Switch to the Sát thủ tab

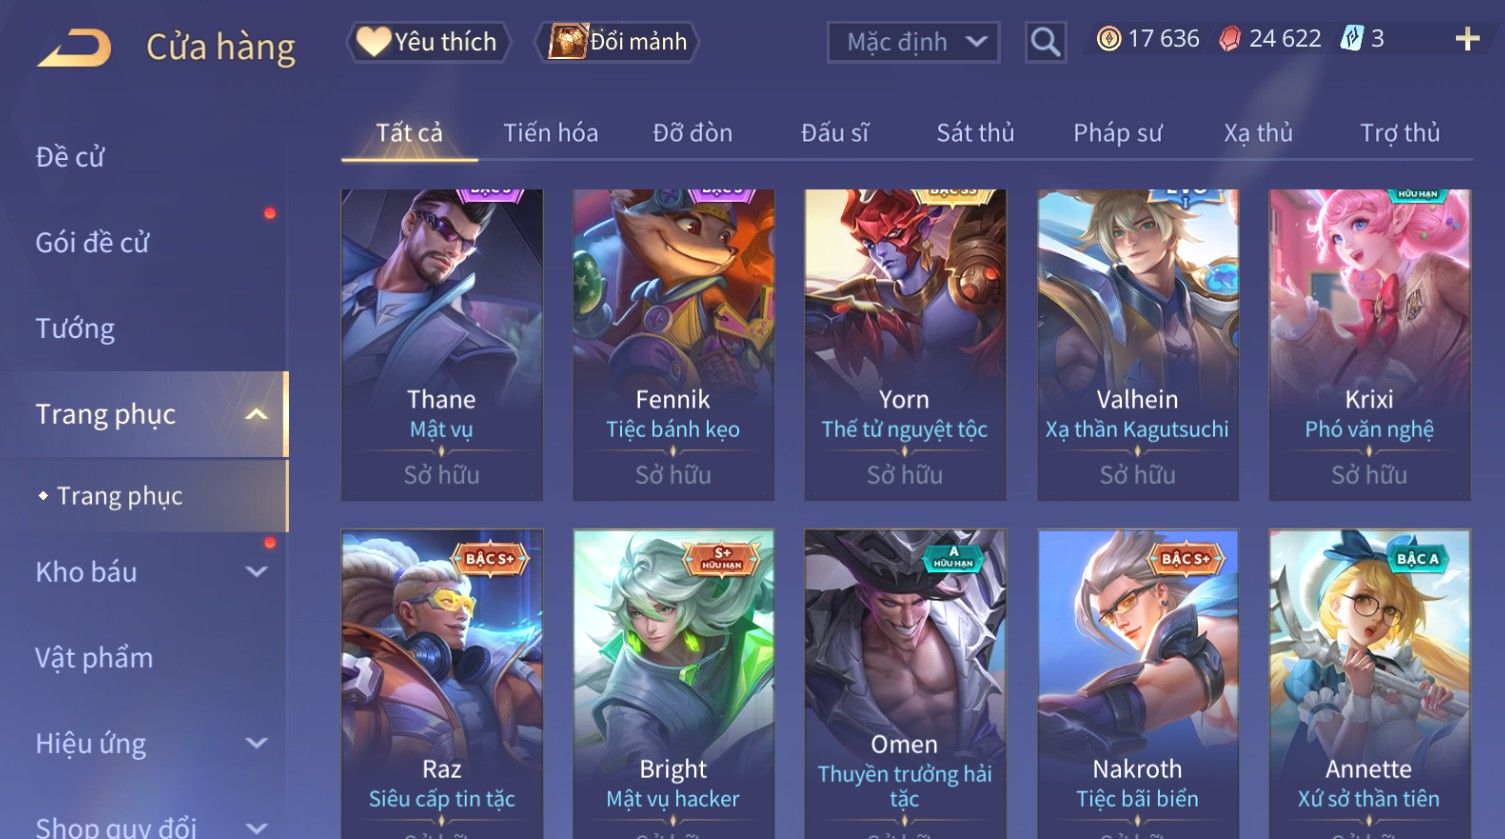[x=975, y=133]
